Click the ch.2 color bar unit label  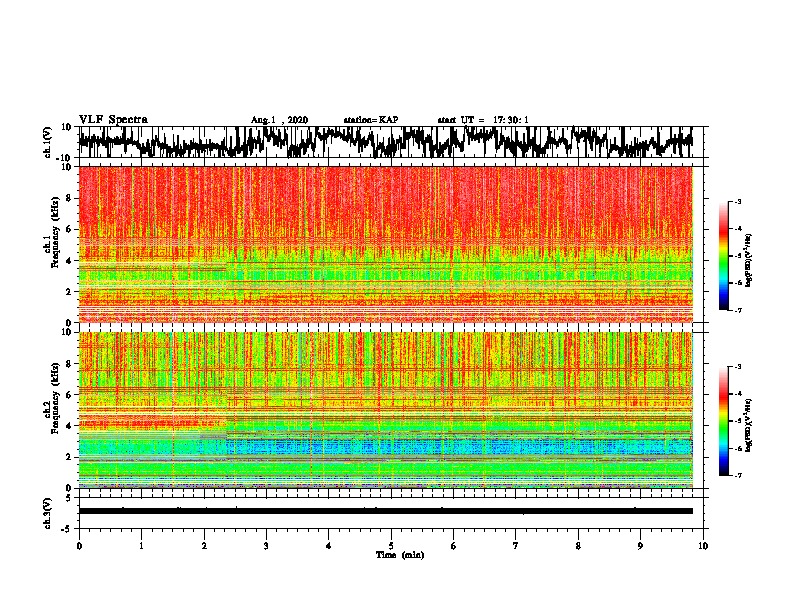click(749, 425)
